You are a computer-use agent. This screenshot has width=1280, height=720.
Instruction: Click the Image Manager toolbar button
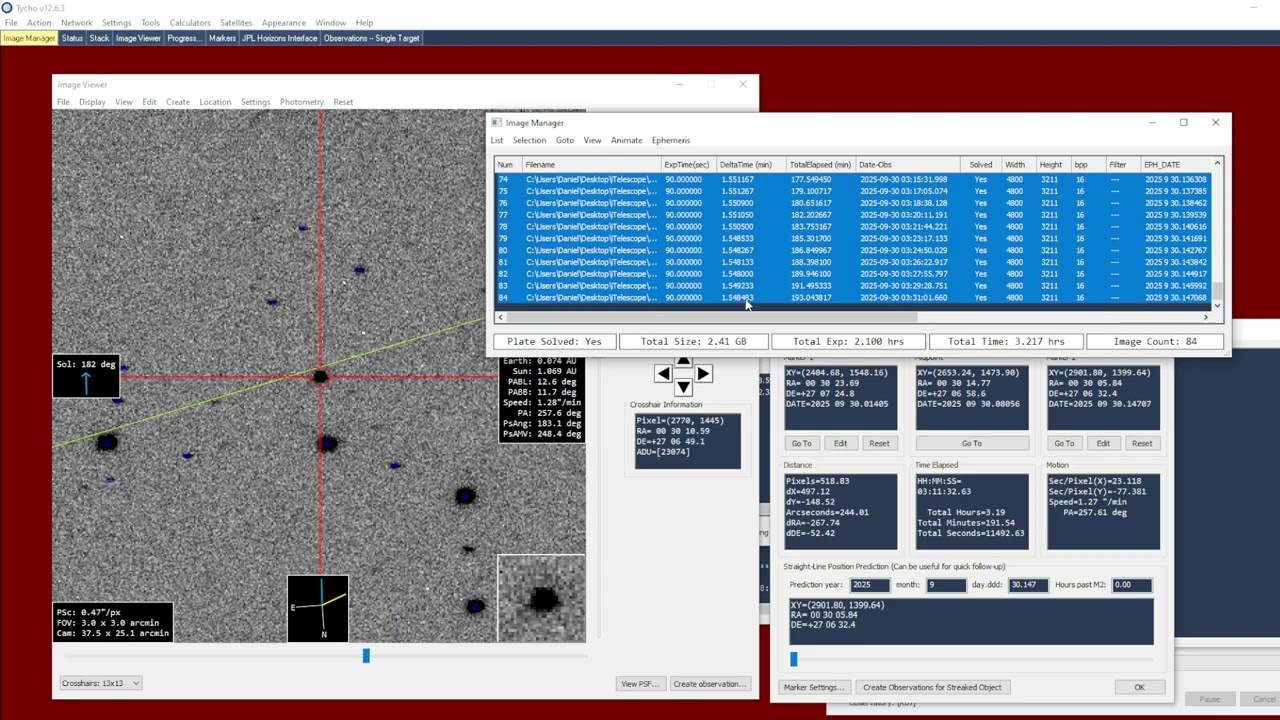pyautogui.click(x=29, y=38)
